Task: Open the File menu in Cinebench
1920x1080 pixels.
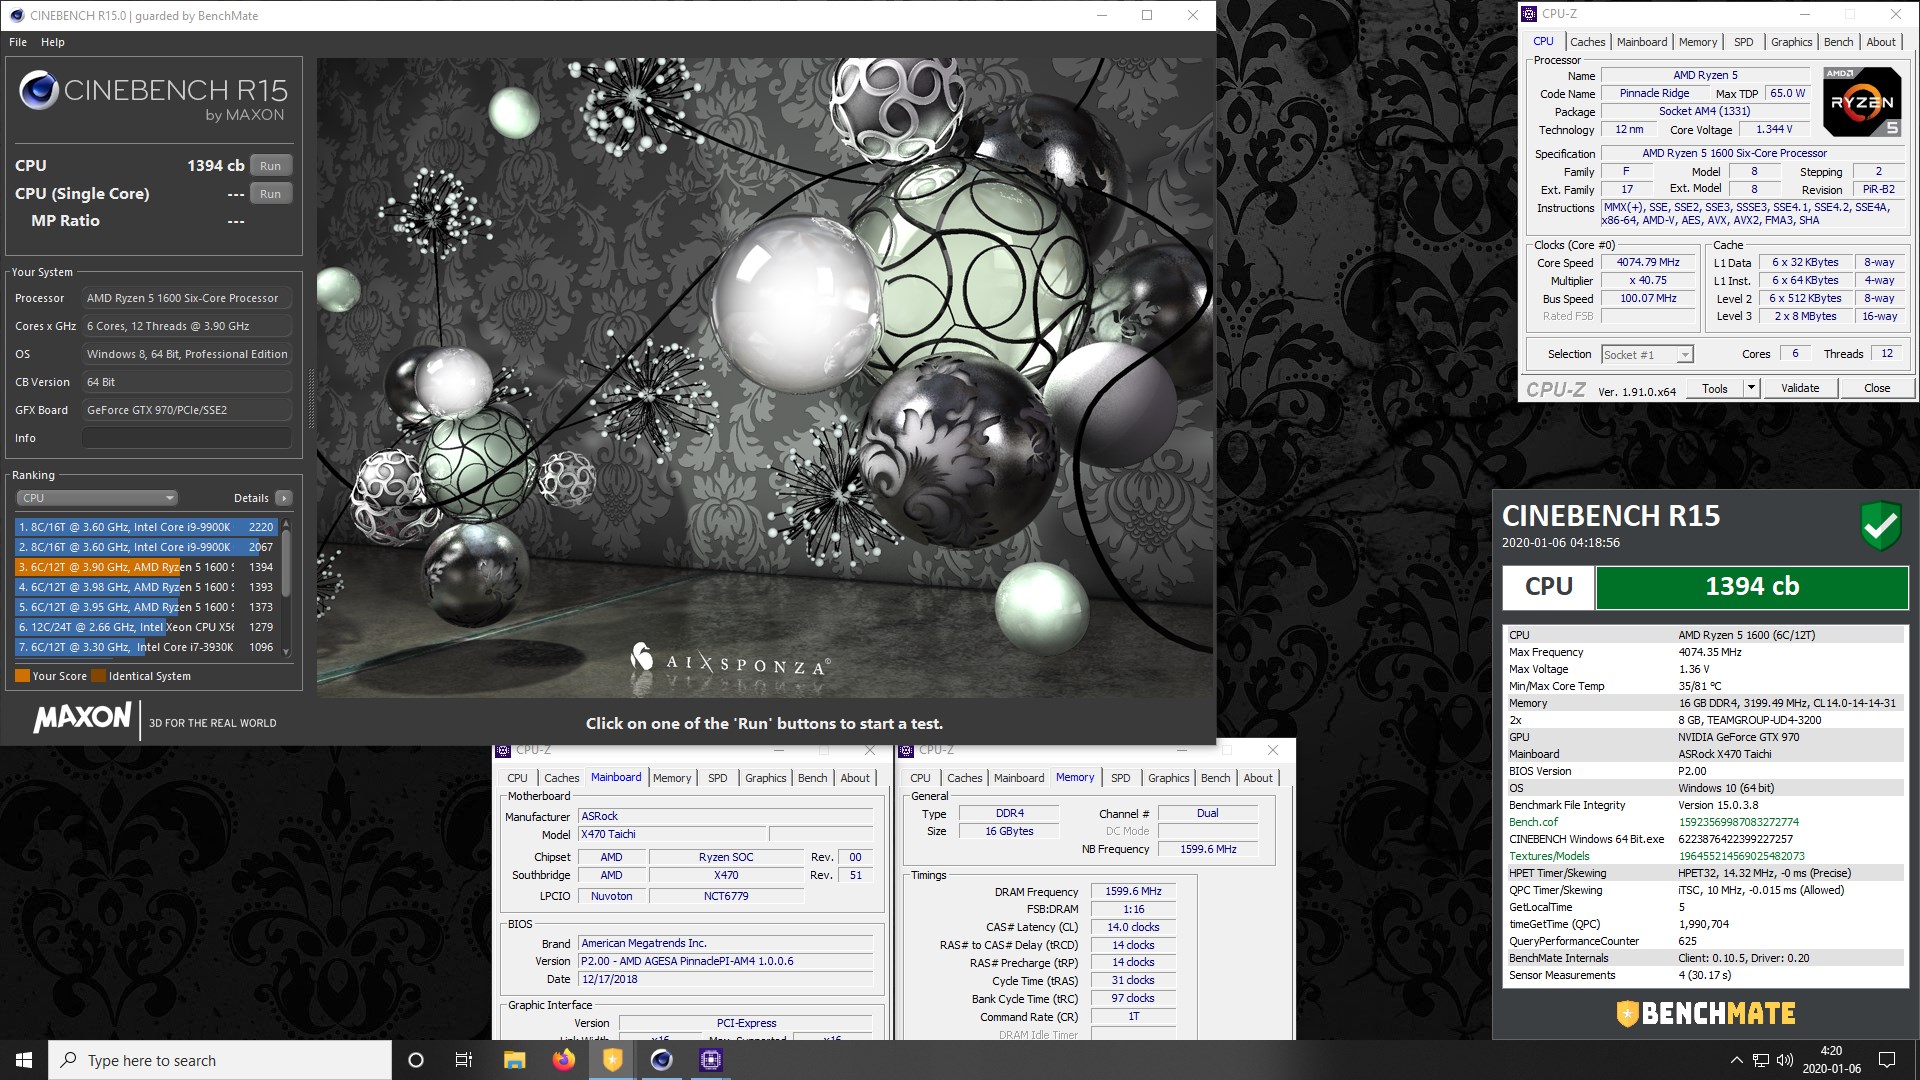Action: pyautogui.click(x=18, y=42)
